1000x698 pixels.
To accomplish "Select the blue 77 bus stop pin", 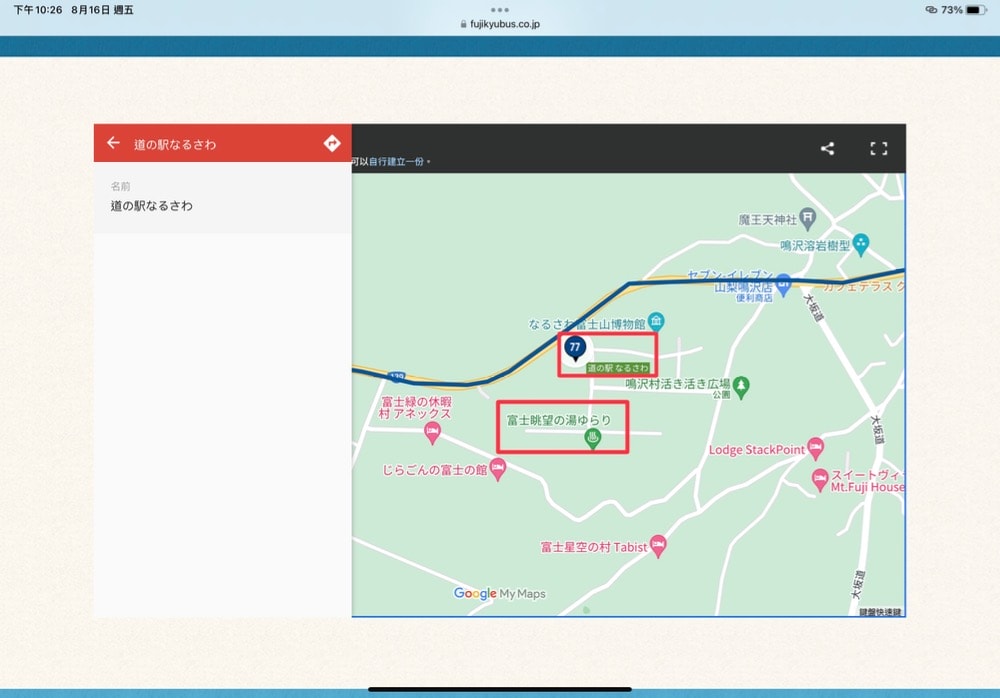I will coord(575,349).
